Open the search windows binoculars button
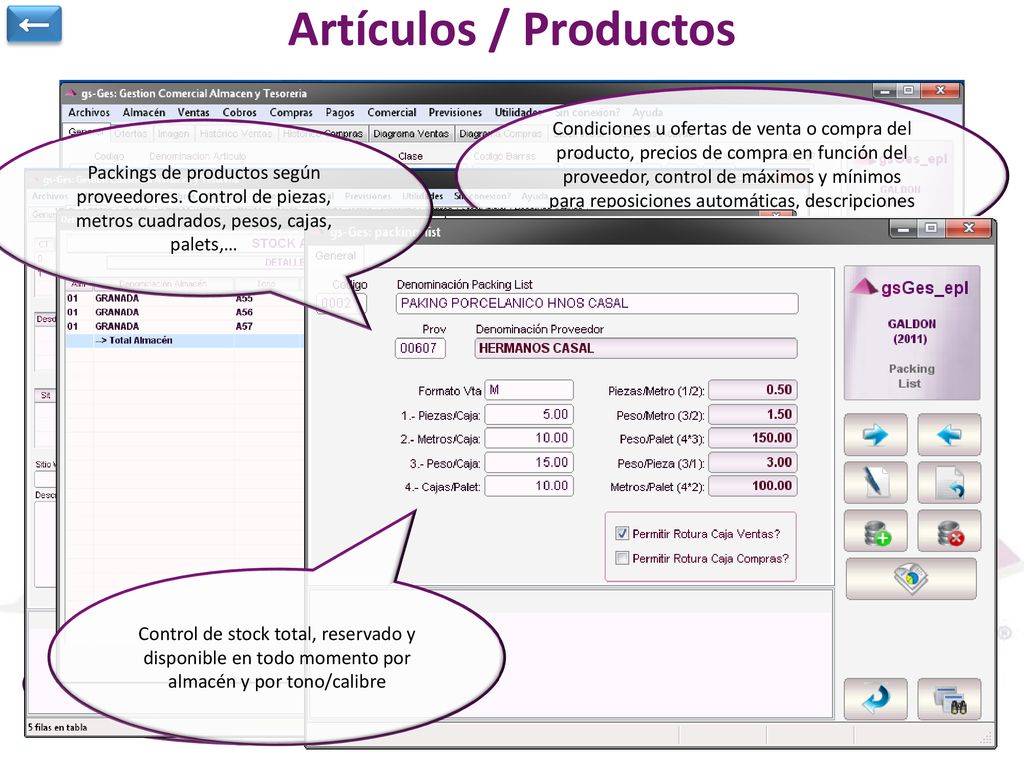1024x768 pixels. pyautogui.click(x=949, y=699)
